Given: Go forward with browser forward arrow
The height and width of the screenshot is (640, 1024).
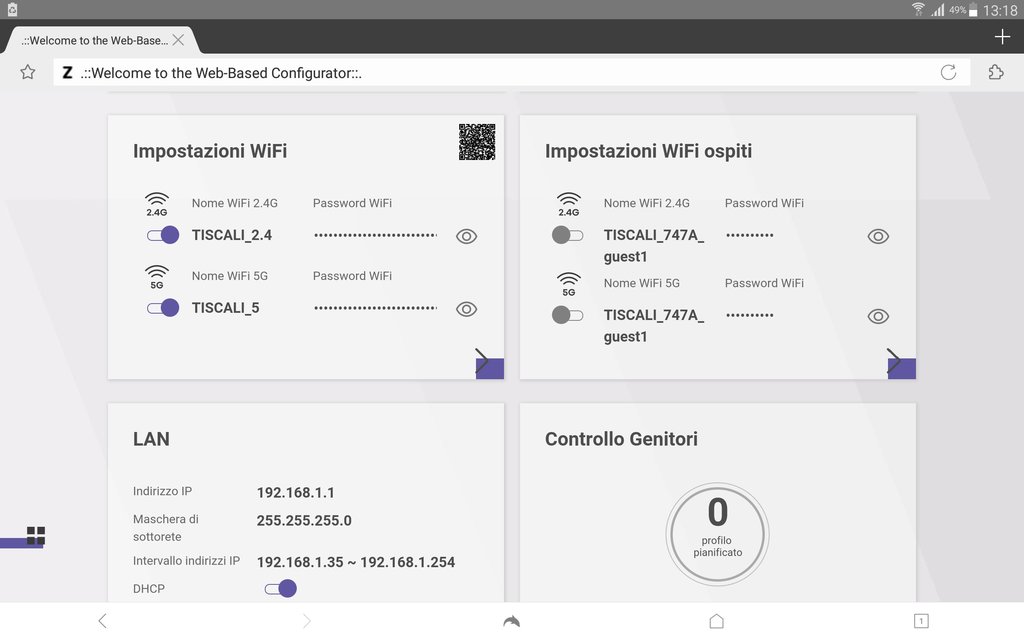Looking at the screenshot, I should click(306, 620).
